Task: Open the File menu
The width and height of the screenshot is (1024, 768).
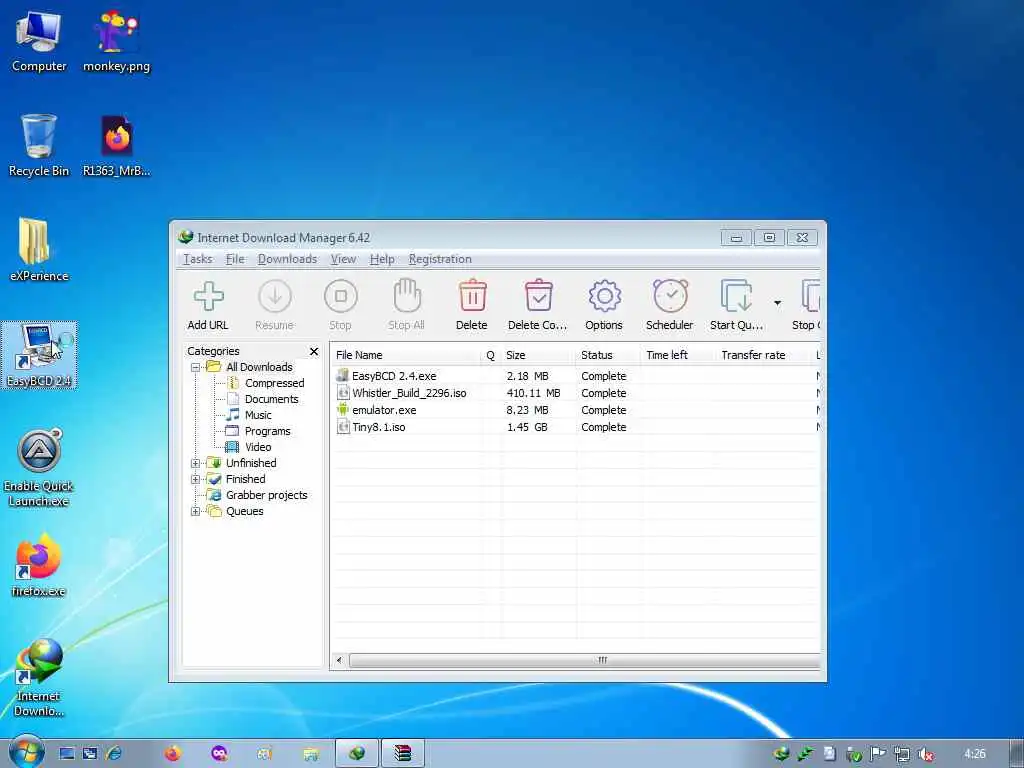Action: coord(235,259)
